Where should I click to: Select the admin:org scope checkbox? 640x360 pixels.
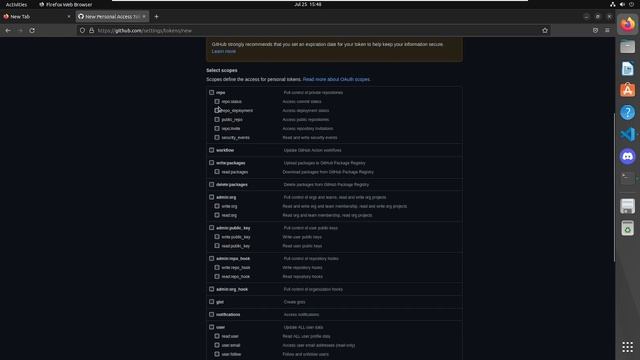click(211, 197)
